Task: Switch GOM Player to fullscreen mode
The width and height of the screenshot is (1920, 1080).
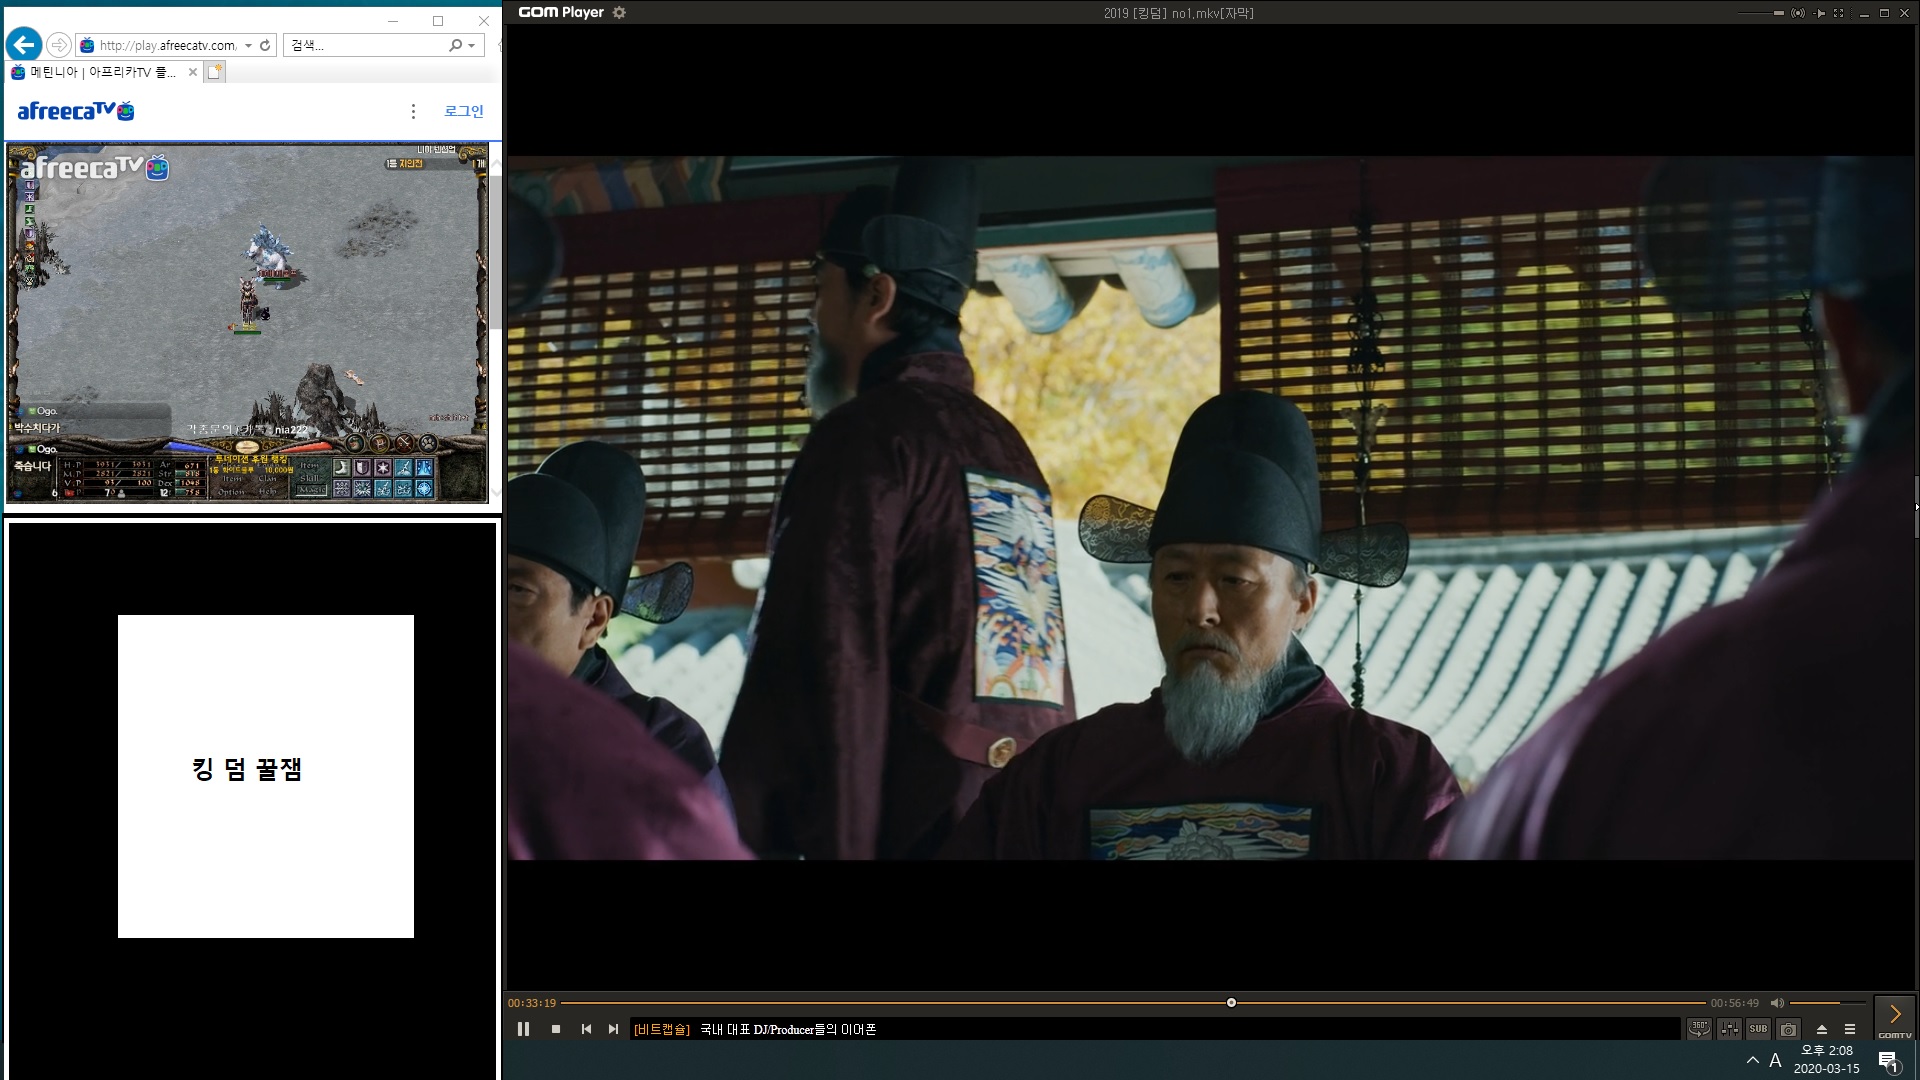Action: [1839, 13]
